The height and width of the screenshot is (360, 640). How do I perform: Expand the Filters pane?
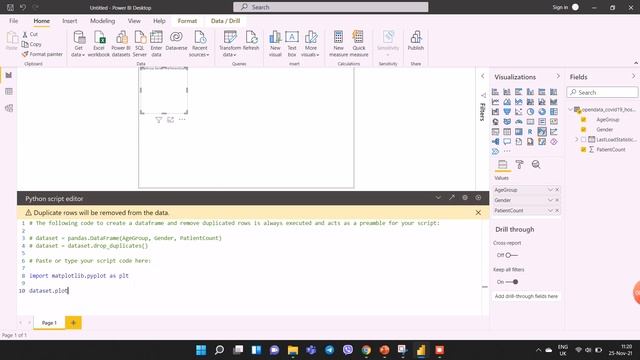tap(483, 76)
